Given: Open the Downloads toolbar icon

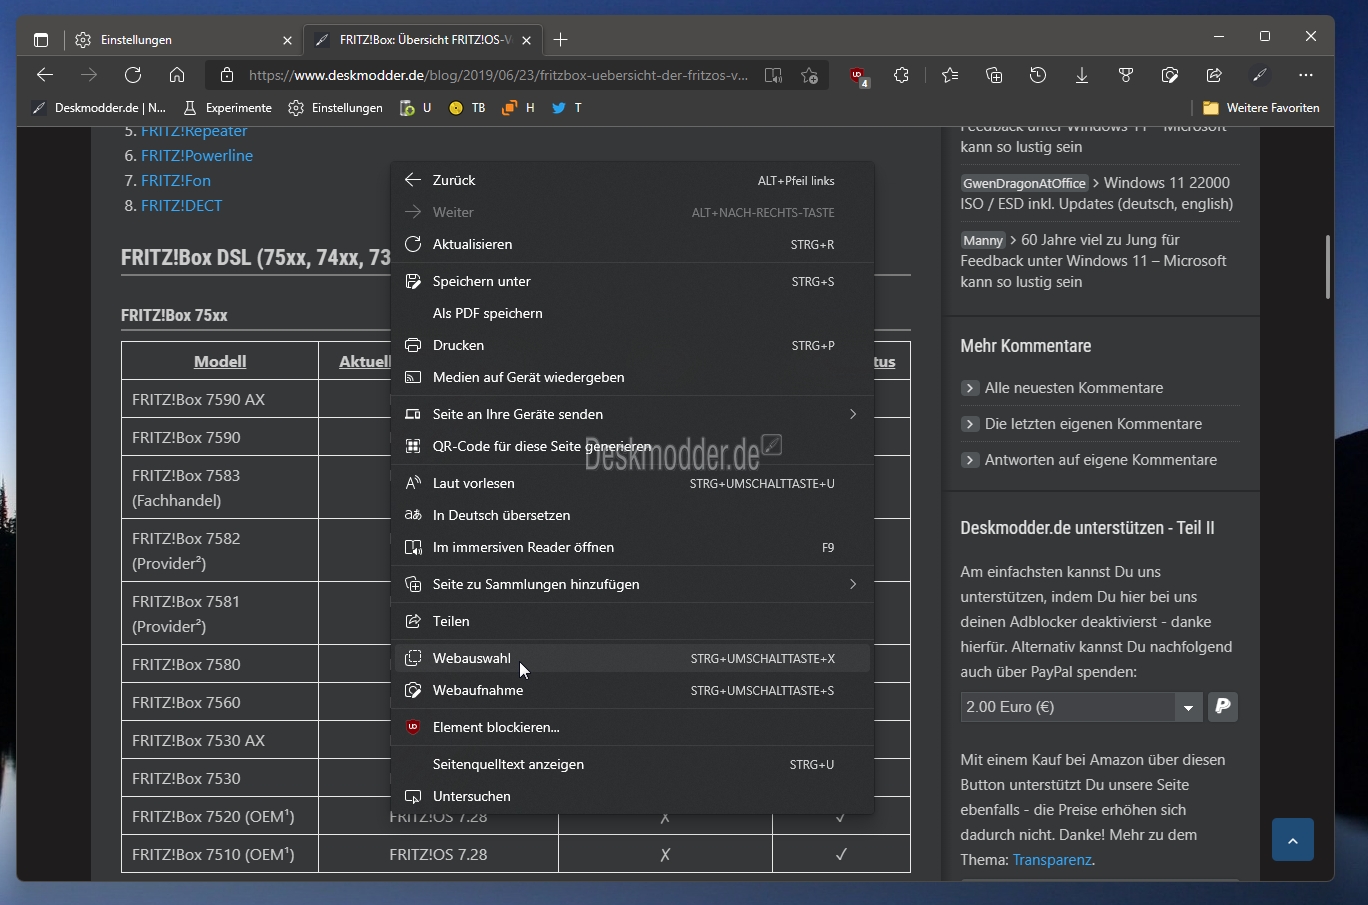Looking at the screenshot, I should click(x=1082, y=75).
